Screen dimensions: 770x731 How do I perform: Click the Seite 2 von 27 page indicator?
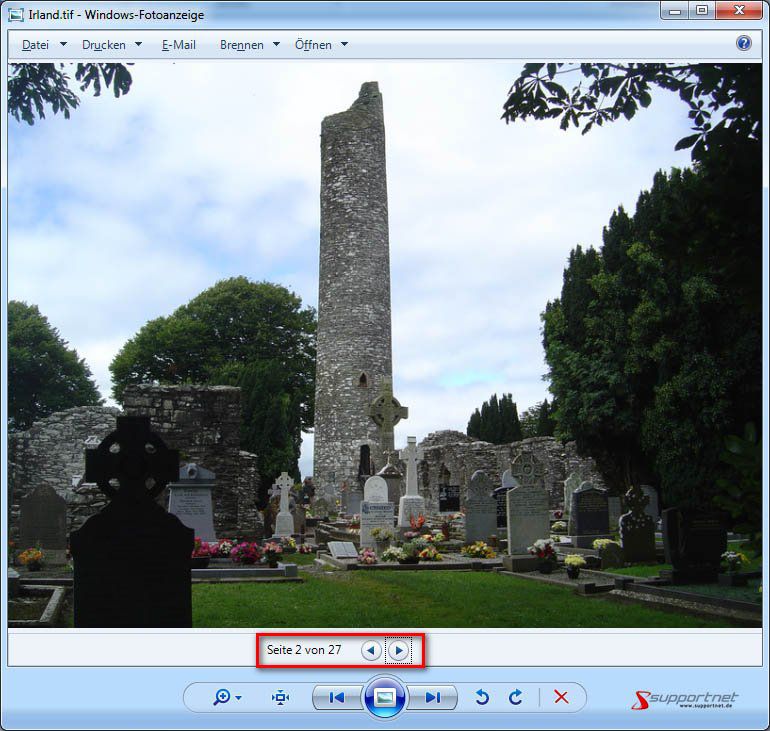304,650
